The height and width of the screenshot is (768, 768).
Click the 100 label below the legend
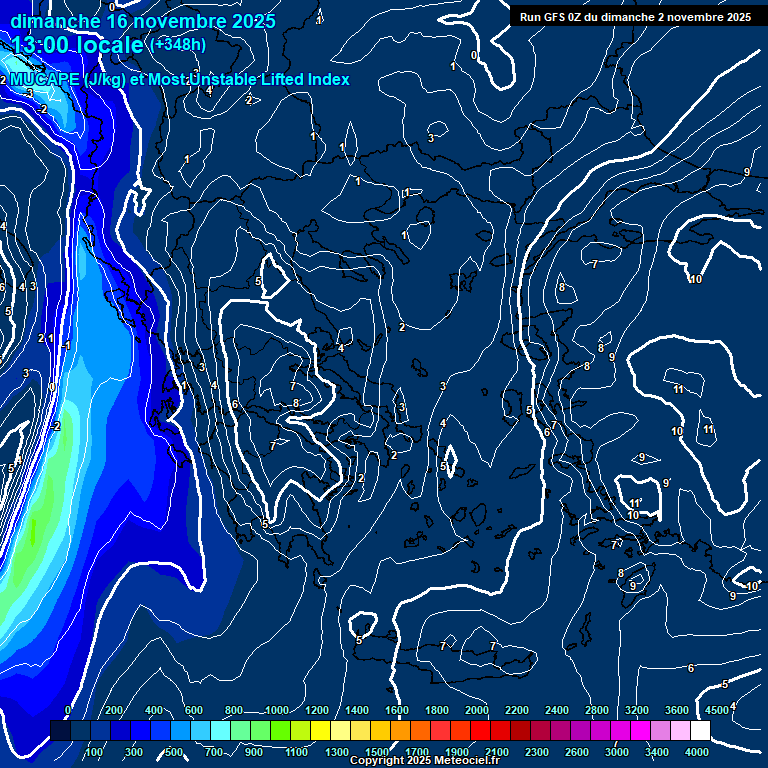pyautogui.click(x=94, y=751)
